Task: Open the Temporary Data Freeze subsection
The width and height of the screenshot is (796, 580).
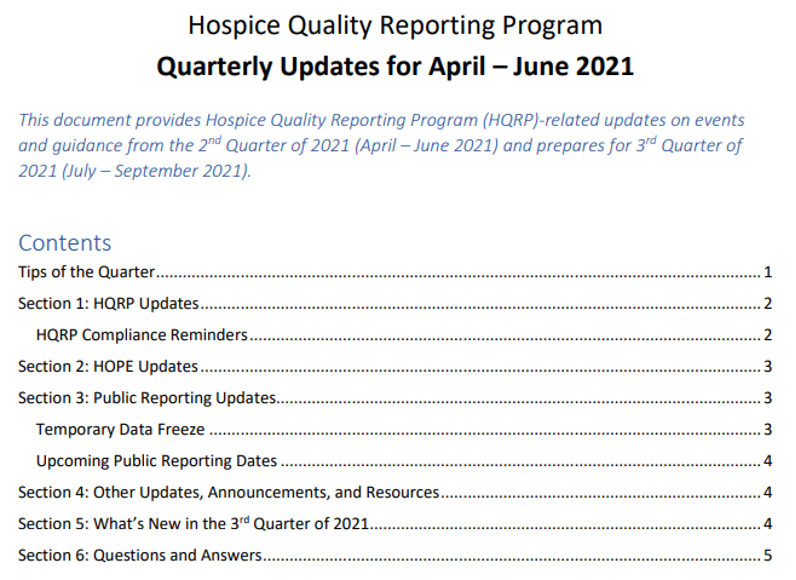Action: pyautogui.click(x=120, y=429)
